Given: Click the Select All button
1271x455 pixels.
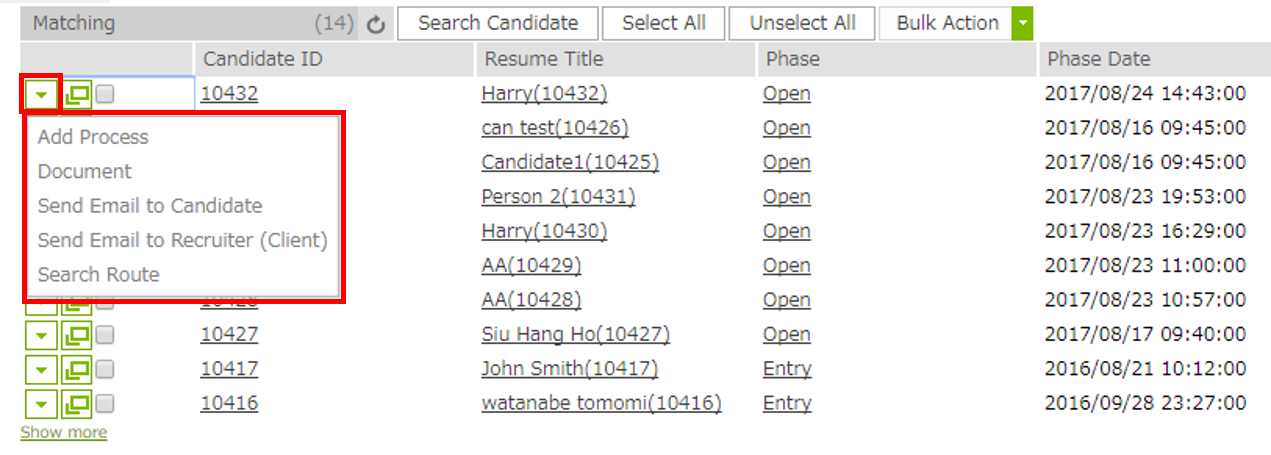Looking at the screenshot, I should (x=663, y=23).
